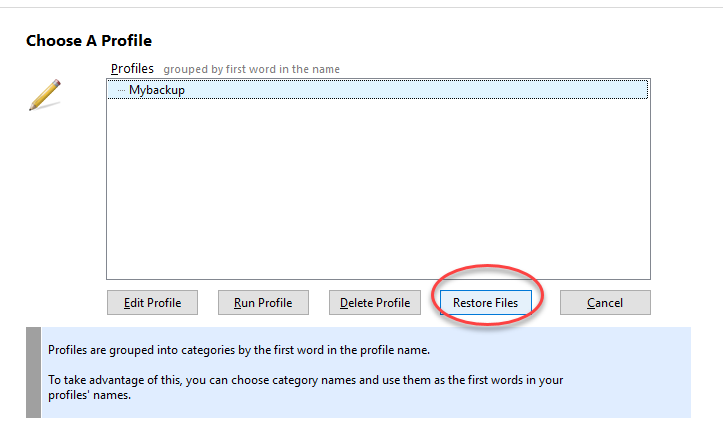Click the 'Profiles are grouped into categories' sentence
This screenshot has height=440, width=723.
[239, 350]
